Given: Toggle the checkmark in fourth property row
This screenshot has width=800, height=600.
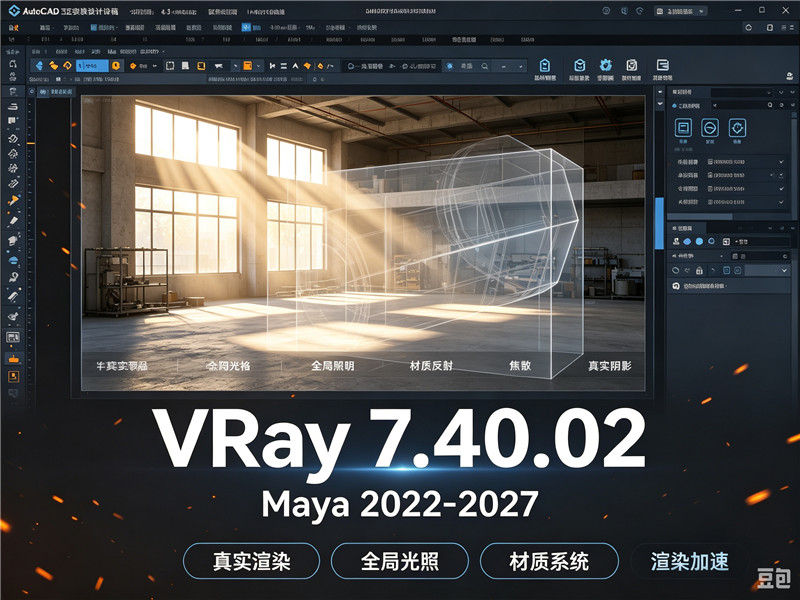Looking at the screenshot, I should 781,202.
